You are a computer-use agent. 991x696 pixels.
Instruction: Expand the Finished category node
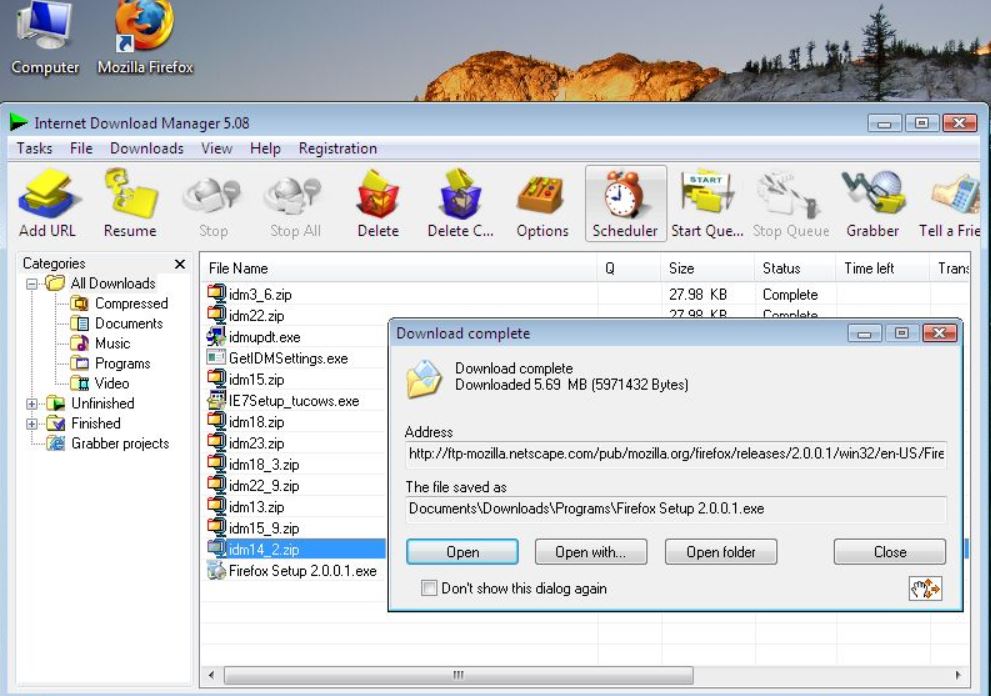(x=32, y=424)
